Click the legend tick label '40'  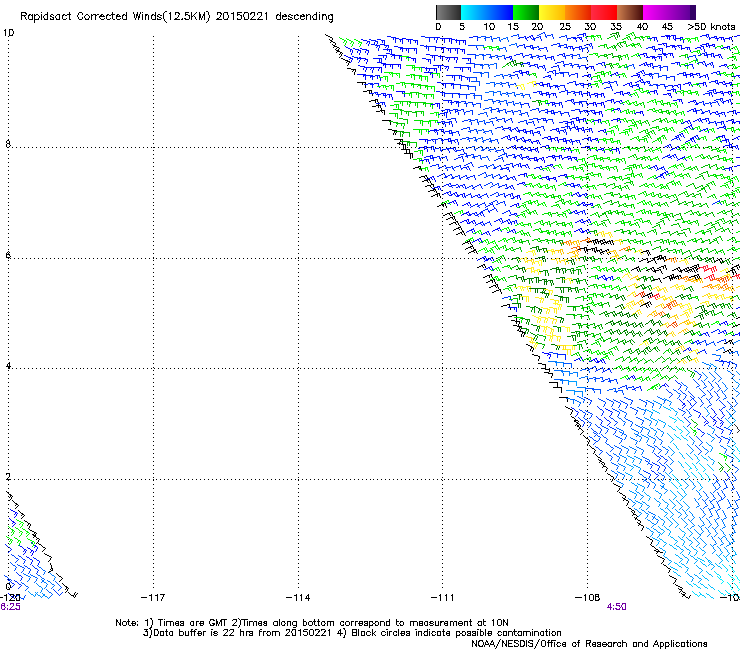point(642,27)
